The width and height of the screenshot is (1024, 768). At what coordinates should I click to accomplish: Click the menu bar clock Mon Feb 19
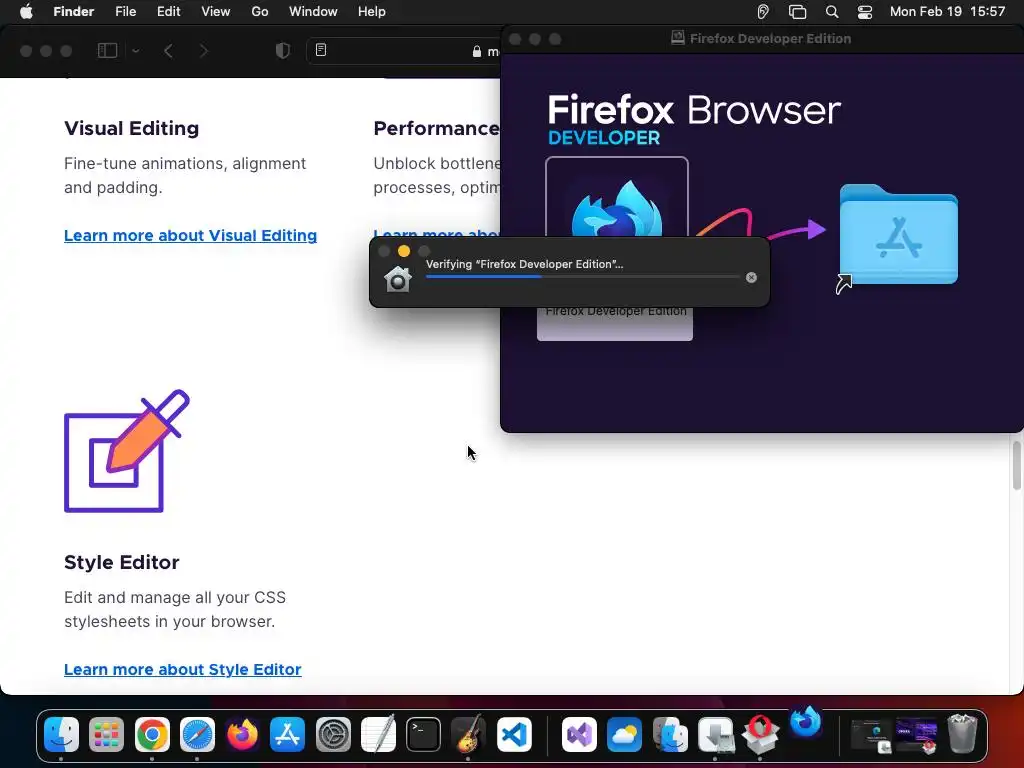pyautogui.click(x=948, y=12)
